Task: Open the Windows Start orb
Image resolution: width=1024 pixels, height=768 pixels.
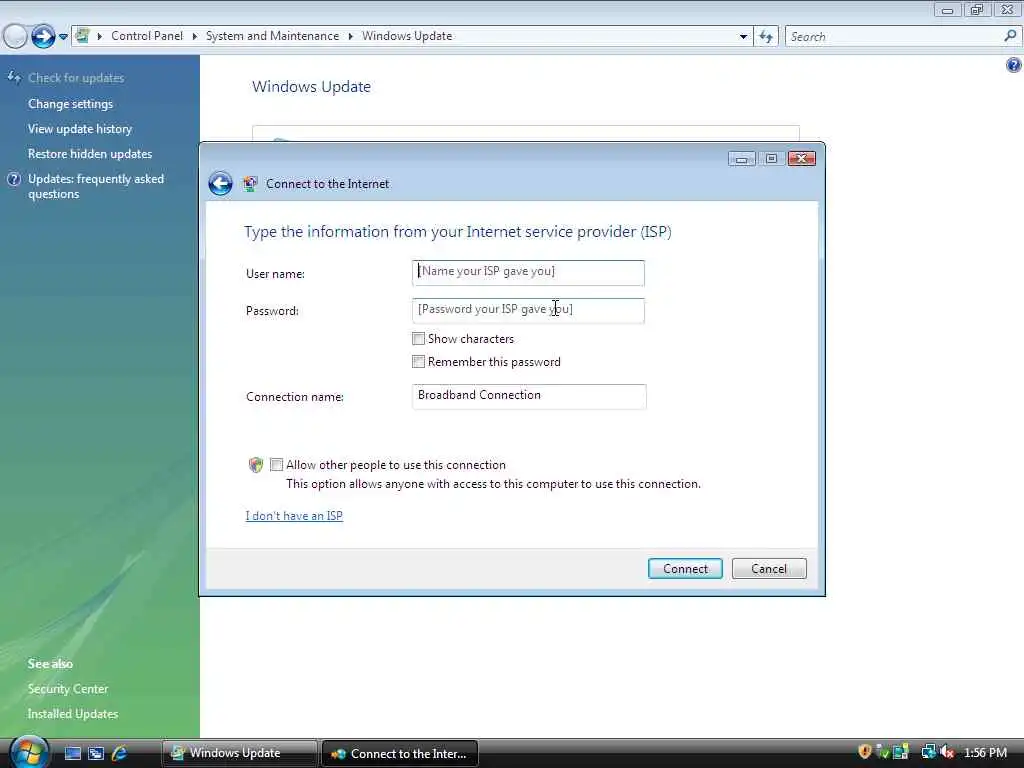Action: (29, 752)
